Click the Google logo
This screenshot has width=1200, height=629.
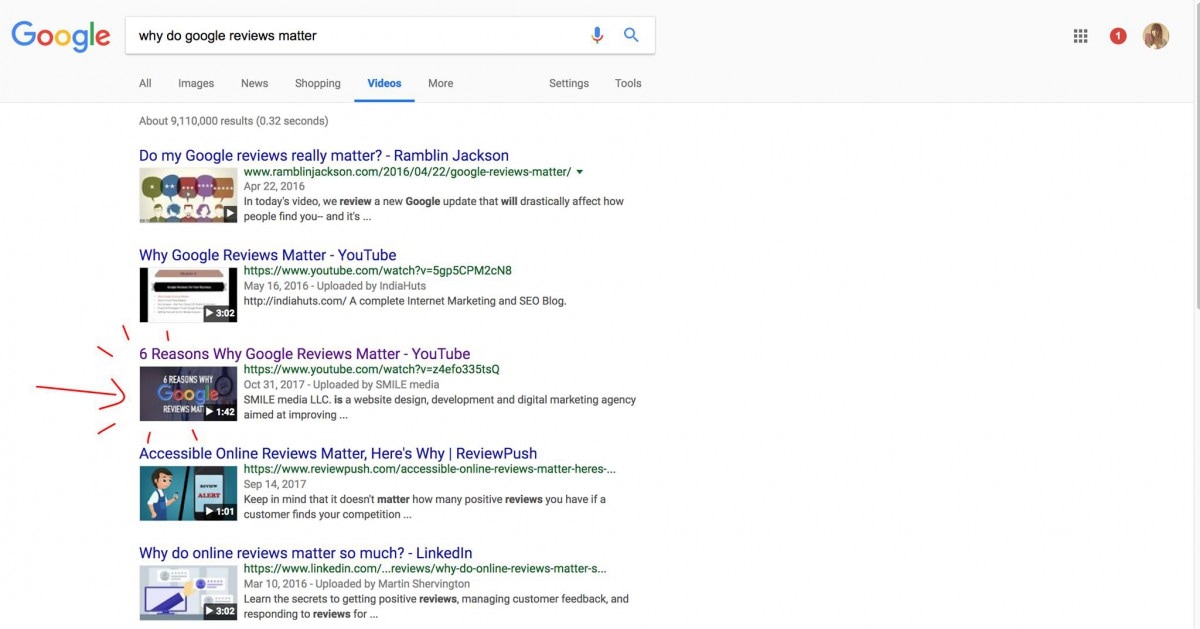click(x=61, y=36)
